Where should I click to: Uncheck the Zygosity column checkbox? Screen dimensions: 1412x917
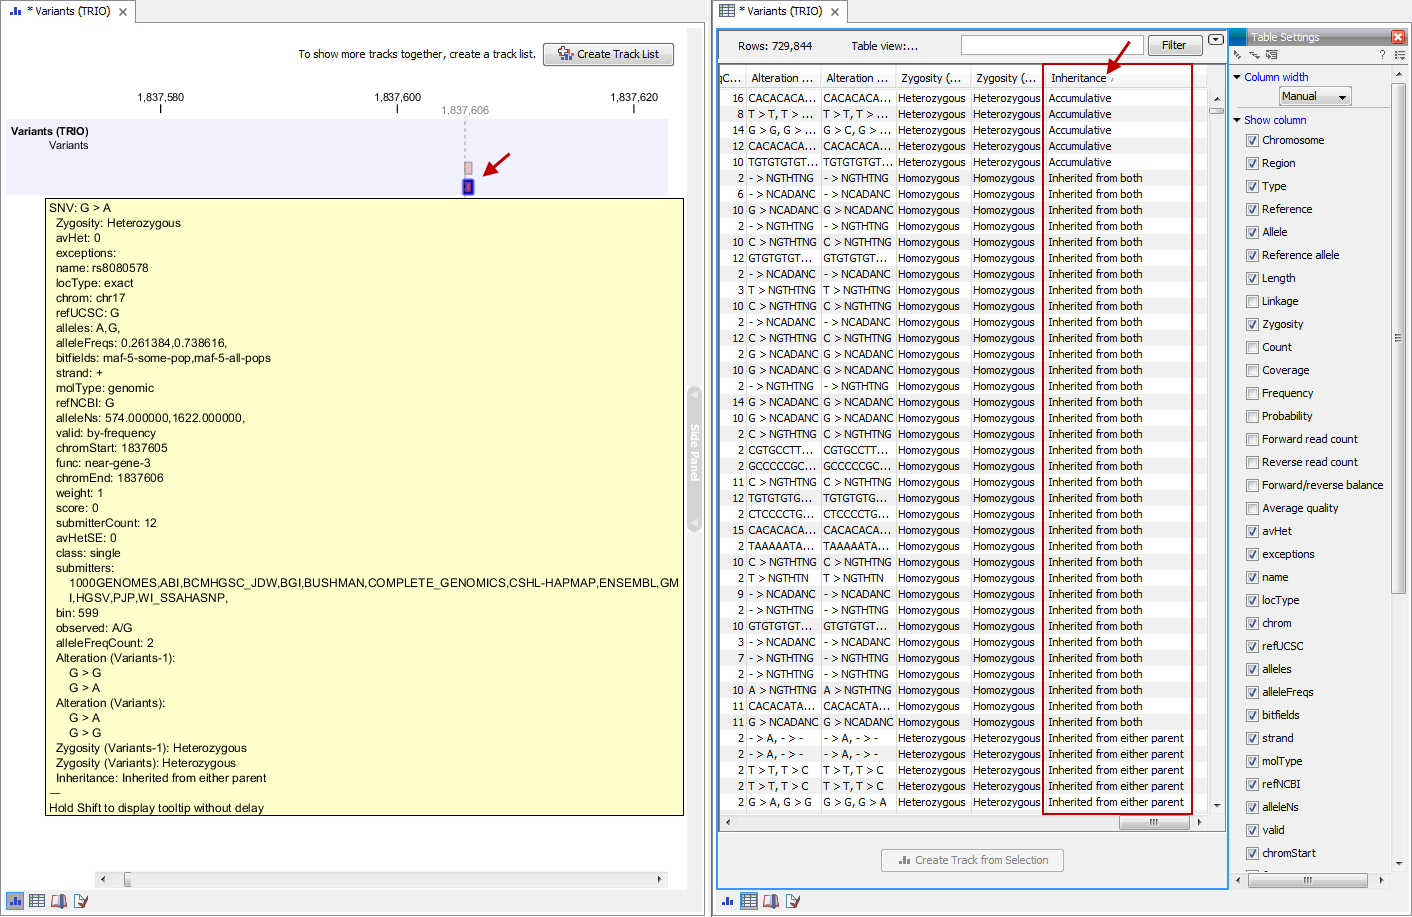[1252, 324]
